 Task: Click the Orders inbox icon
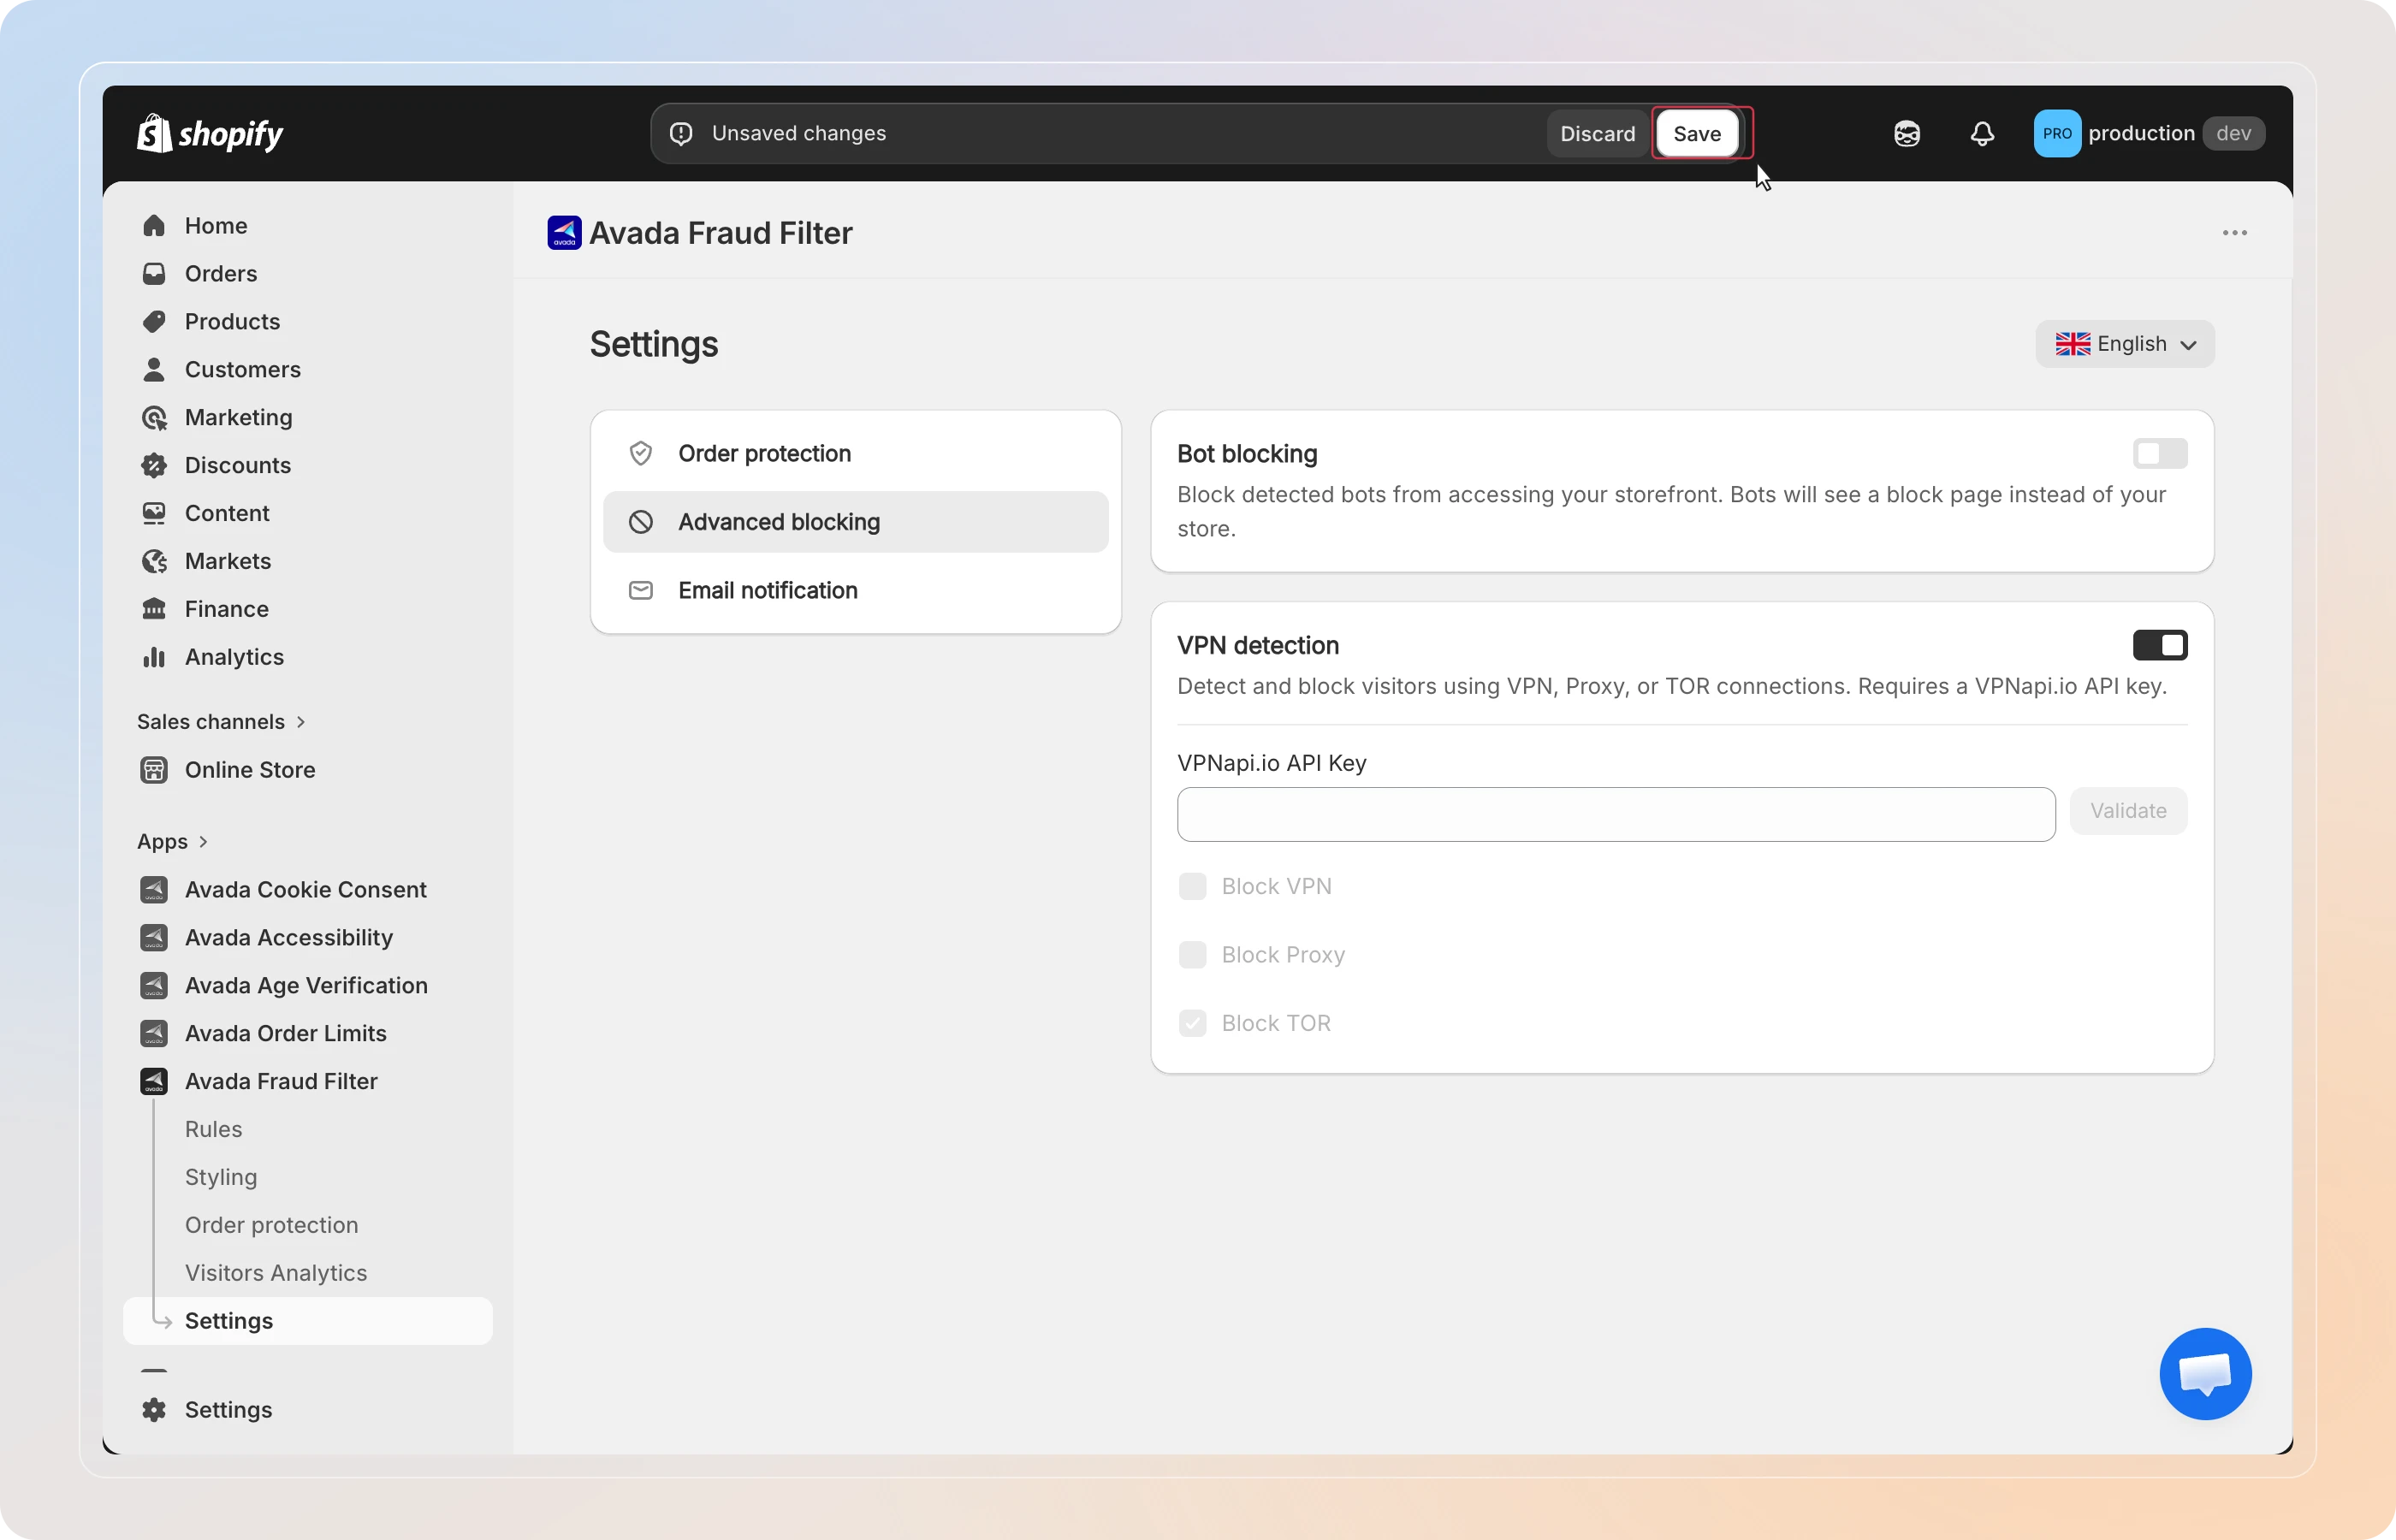[154, 274]
